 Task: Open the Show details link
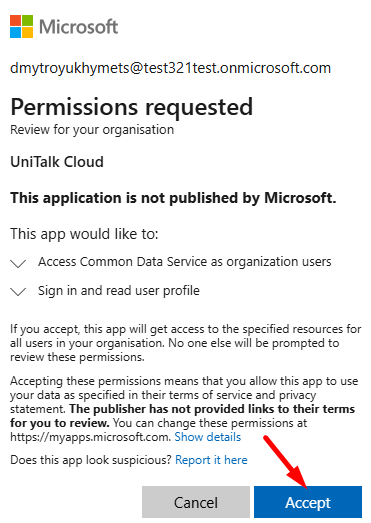click(x=208, y=437)
